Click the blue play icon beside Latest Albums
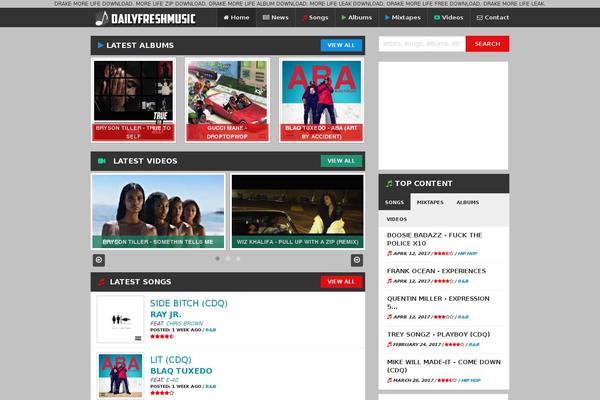Viewport: 600px width, 400px height. (100, 45)
